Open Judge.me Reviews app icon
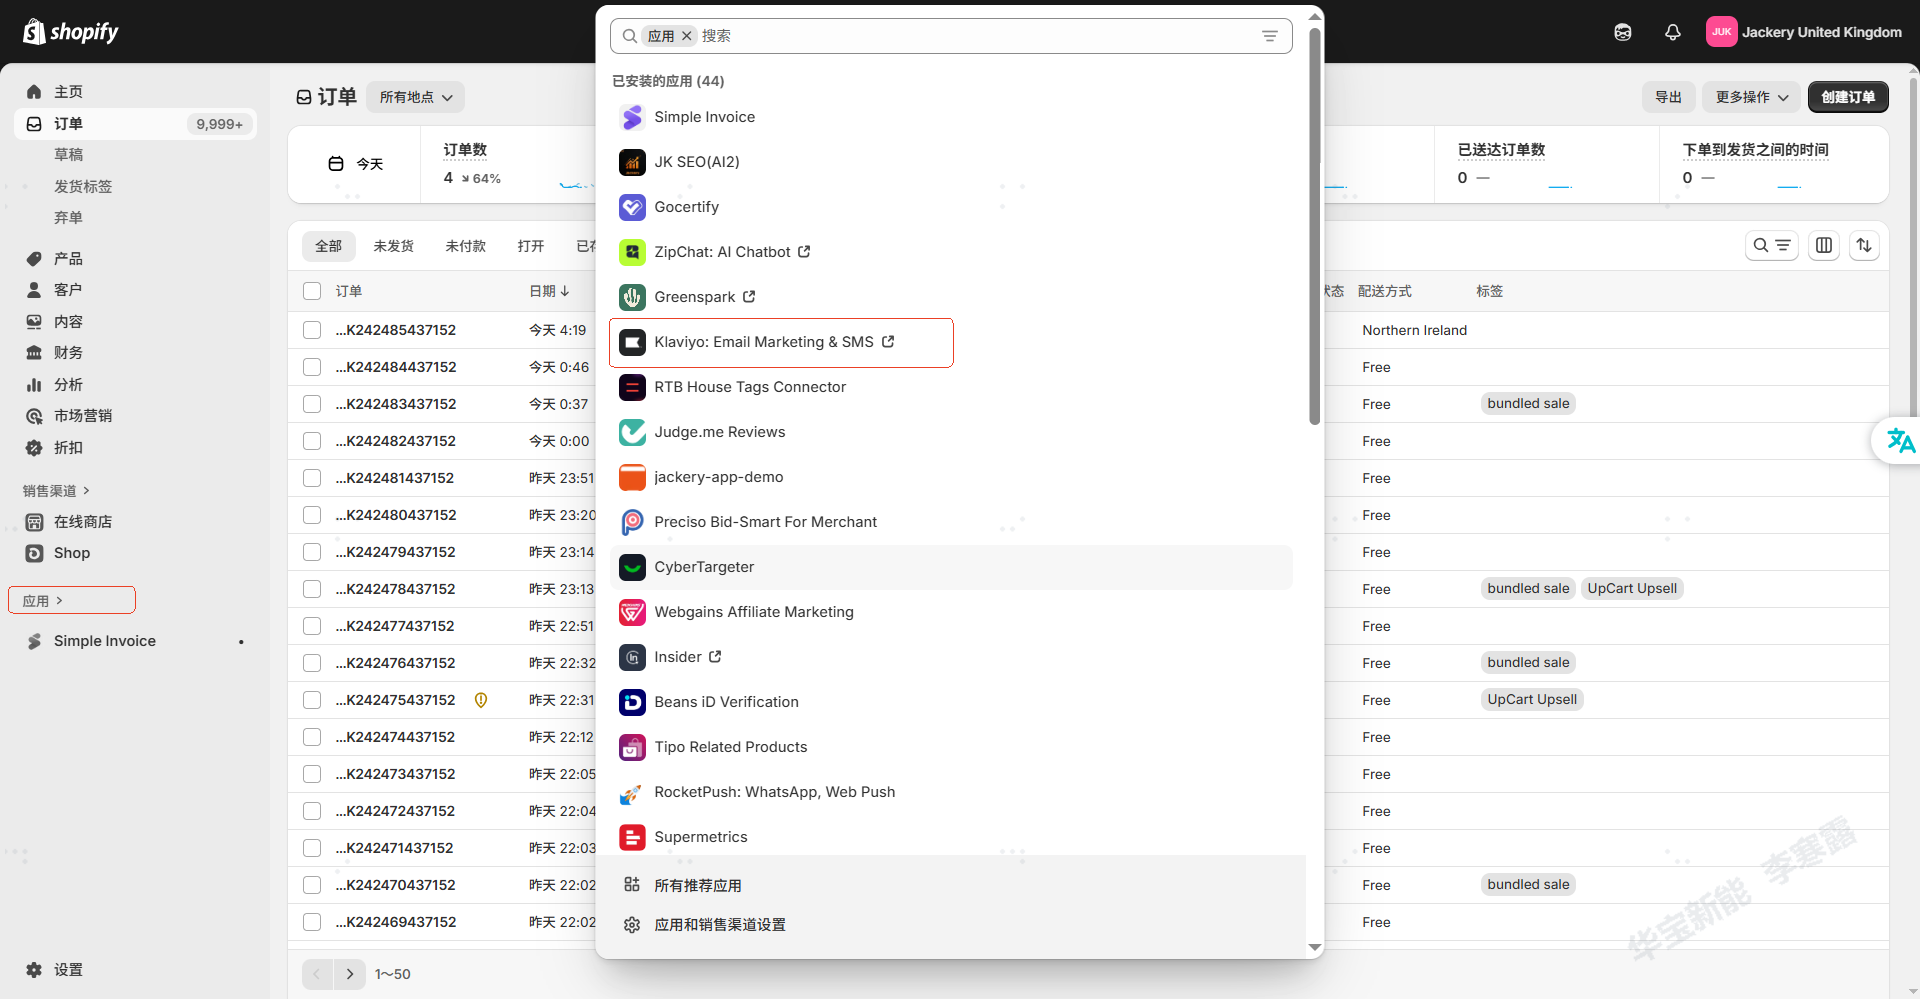This screenshot has width=1920, height=999. tap(632, 433)
